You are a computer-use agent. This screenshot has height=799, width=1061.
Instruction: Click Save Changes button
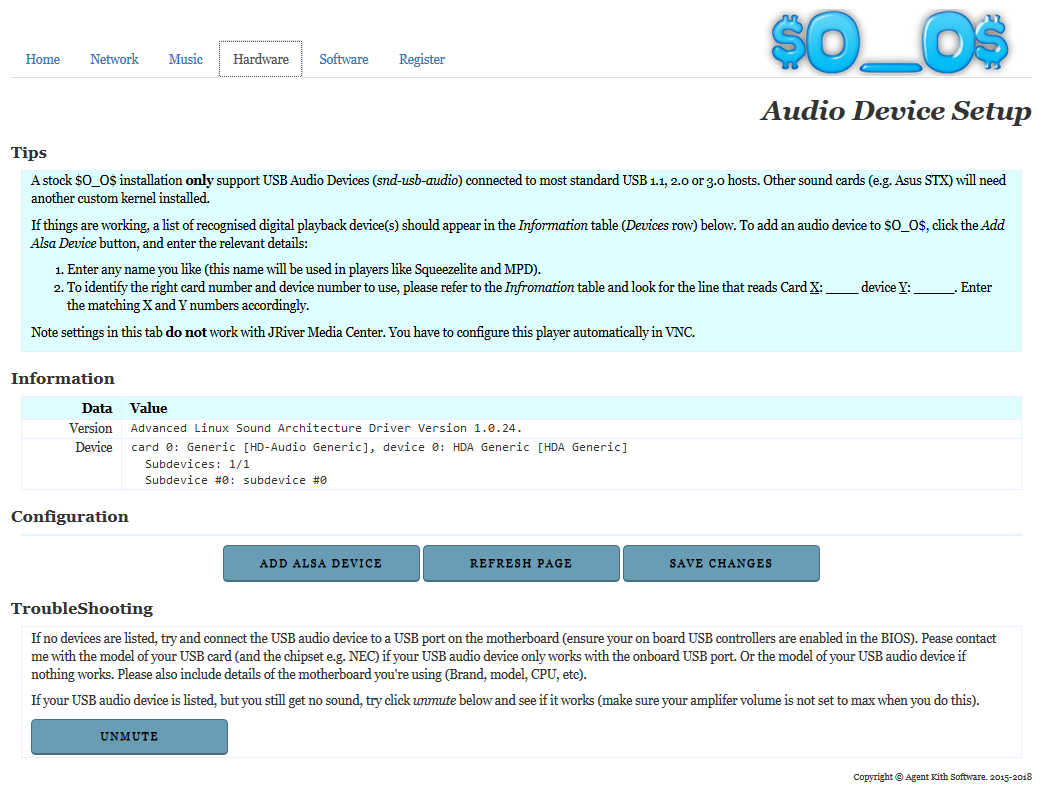click(x=721, y=564)
